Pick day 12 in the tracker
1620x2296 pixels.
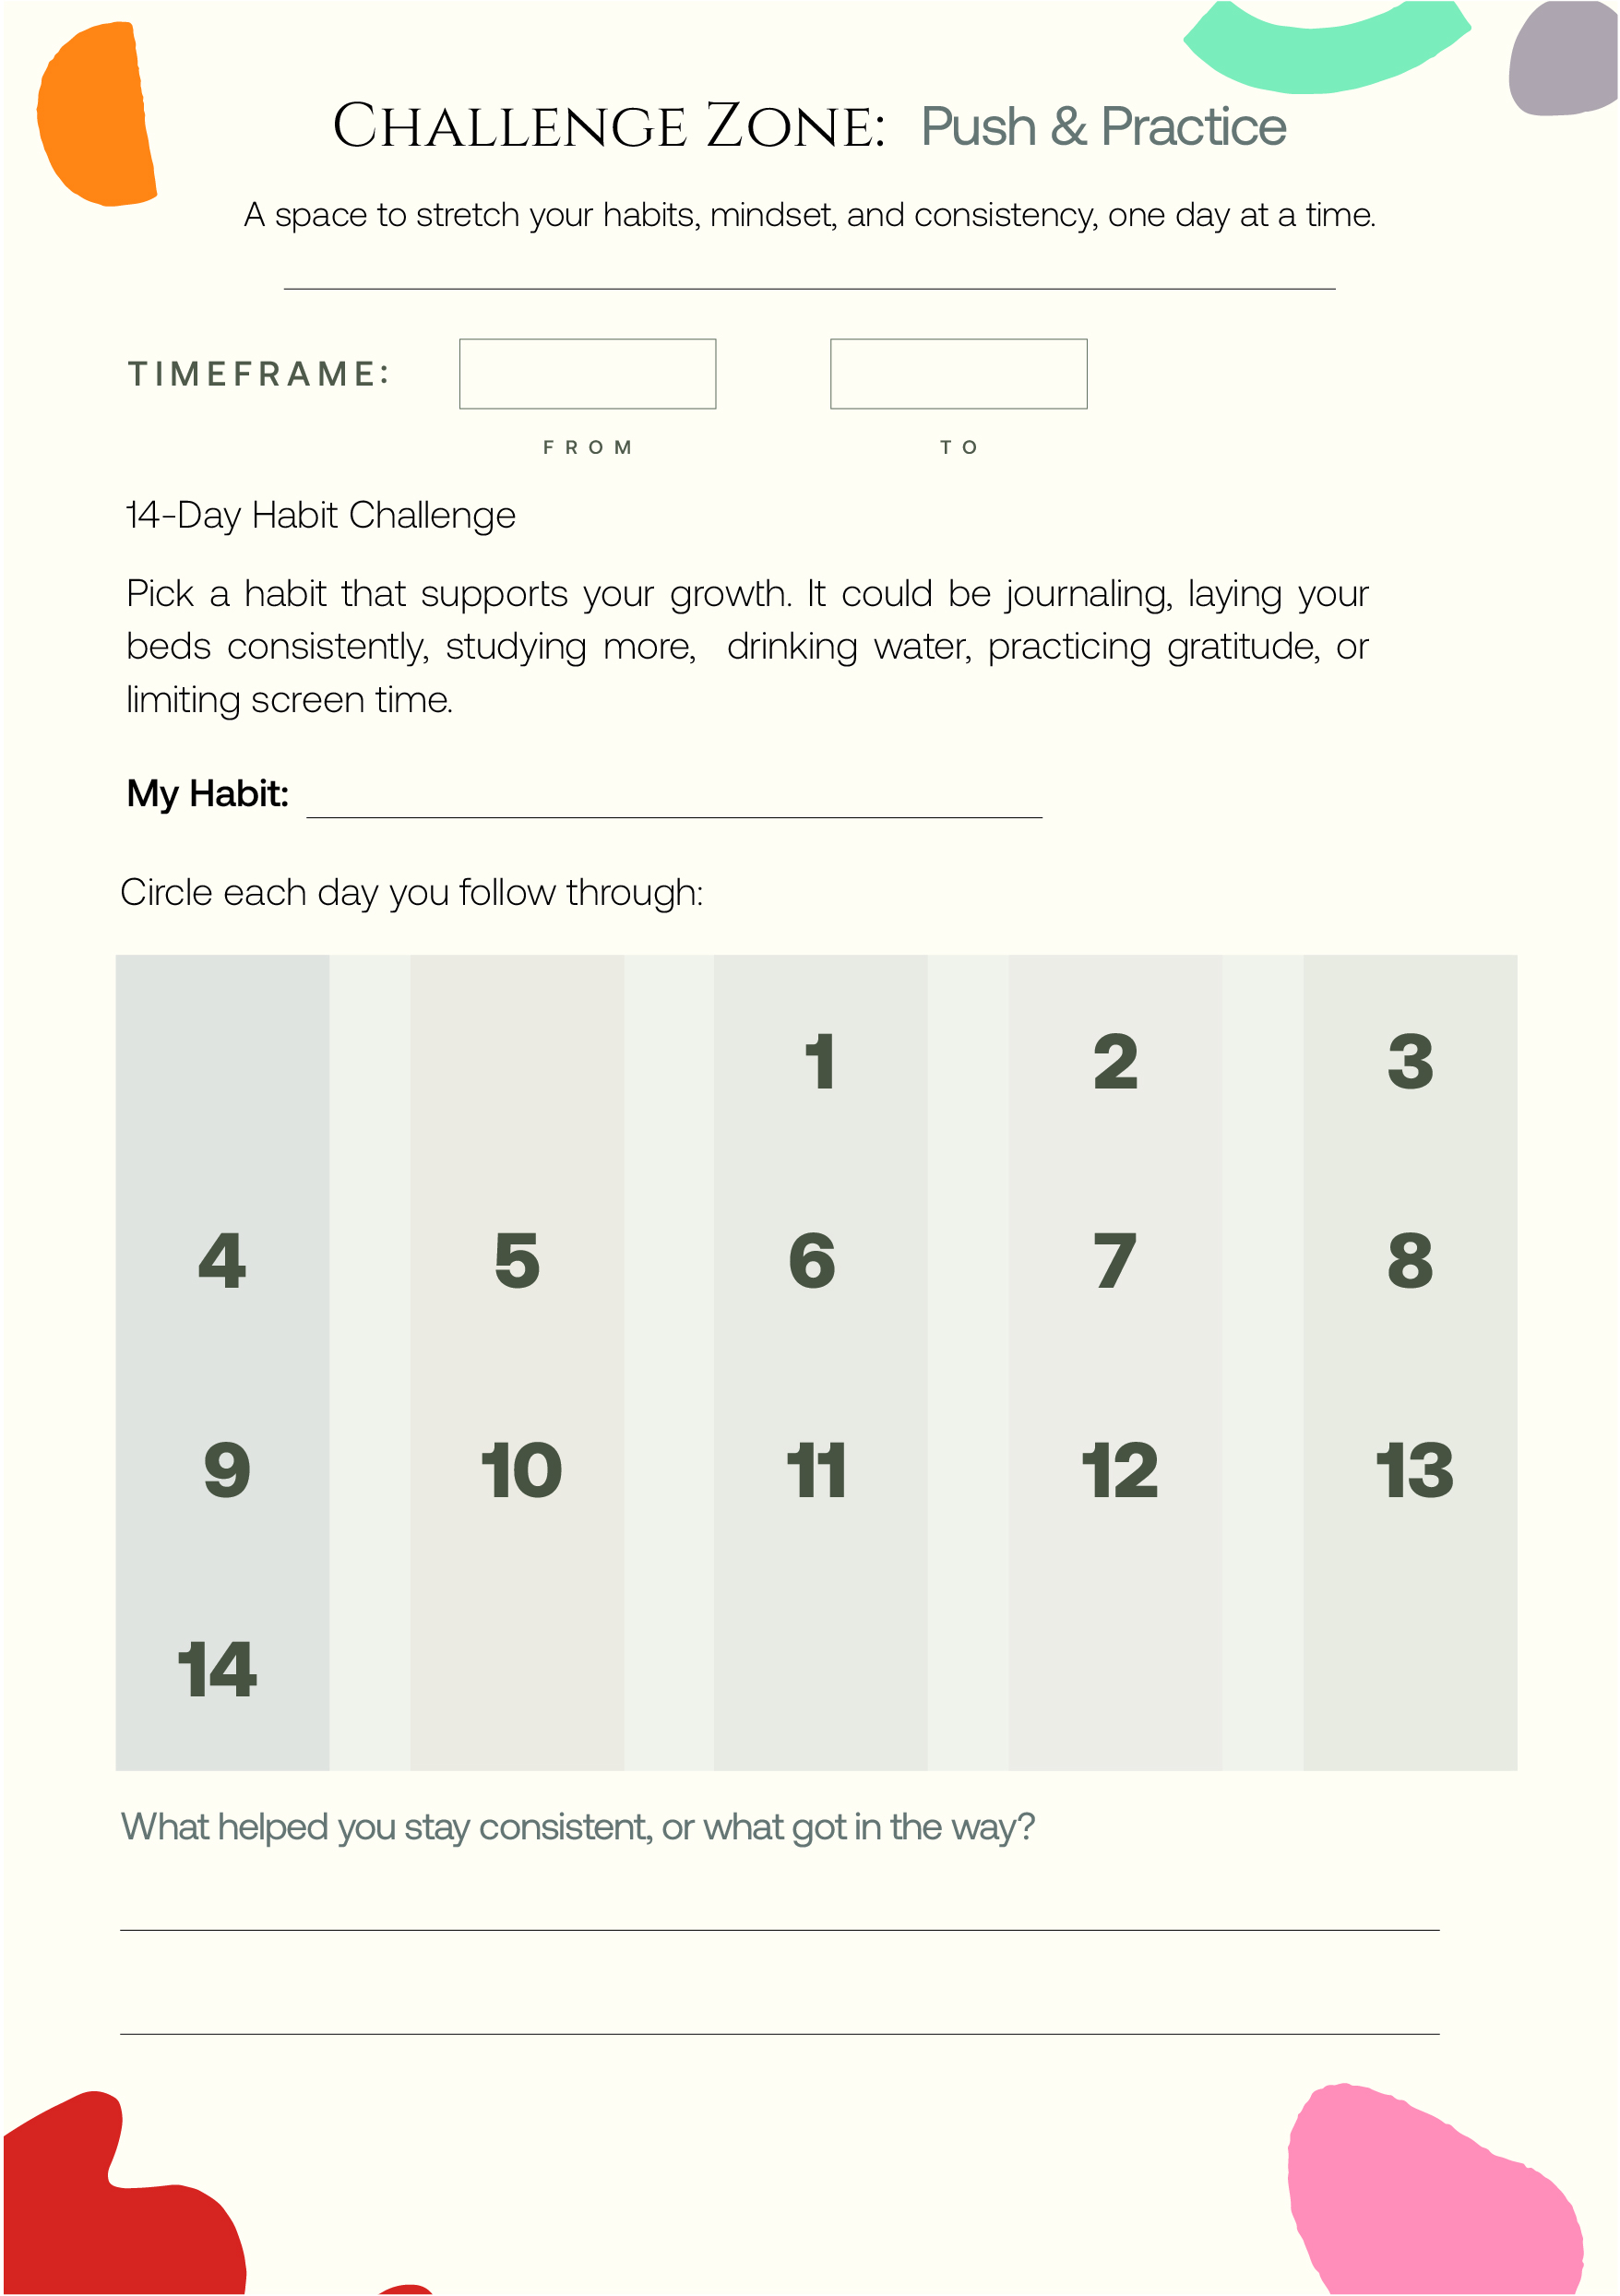pos(1119,1470)
